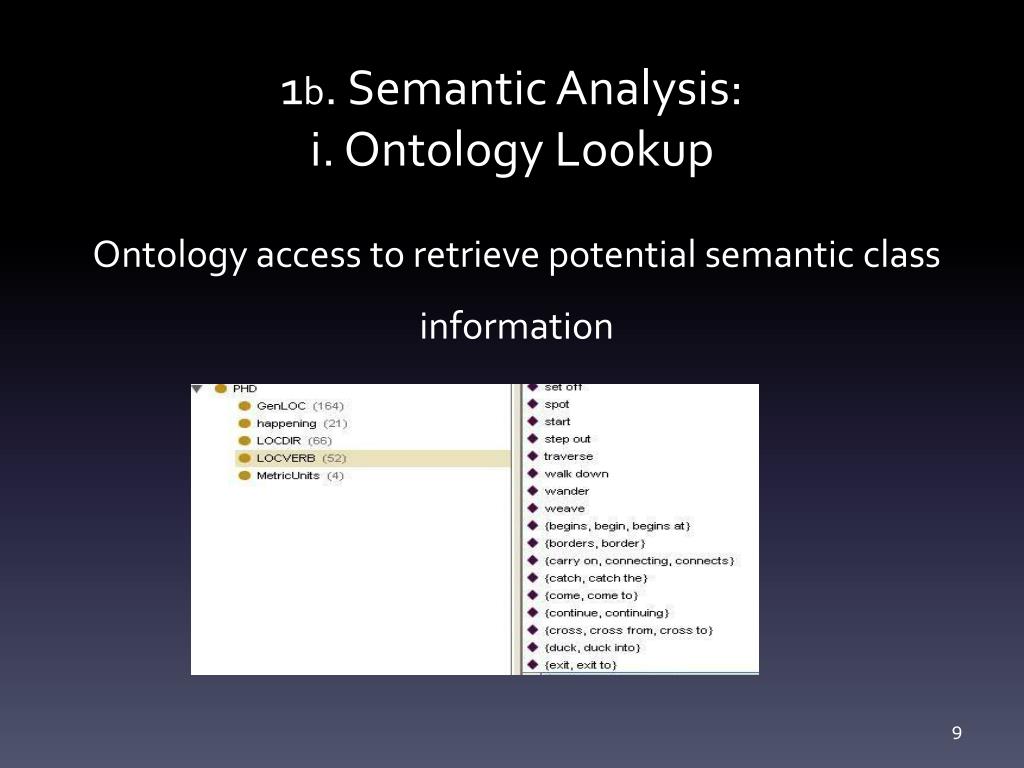Select the 'step out' instance

click(x=567, y=439)
